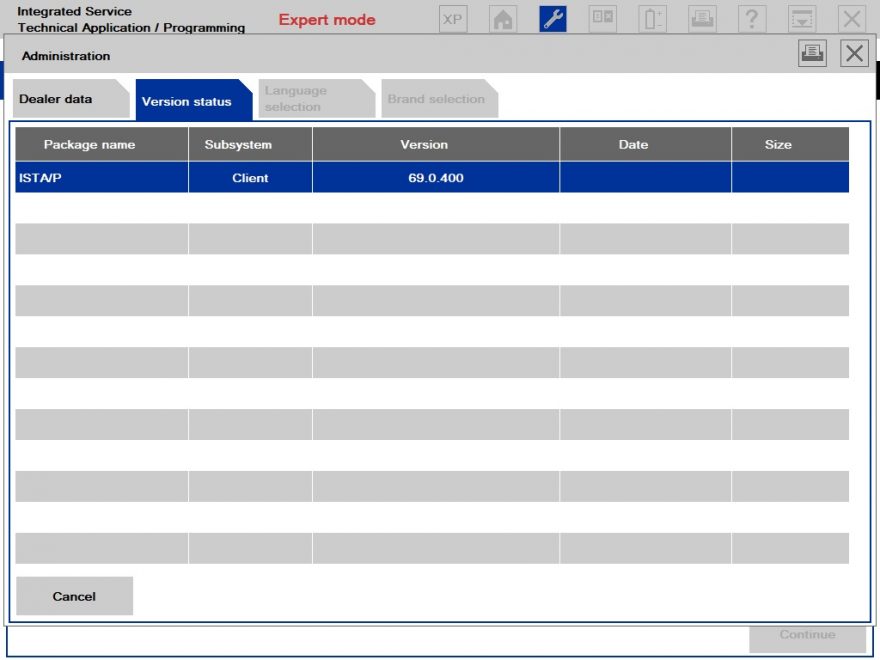Click the print icon inside the Administration dialog
The width and height of the screenshot is (880, 660).
tap(812, 54)
